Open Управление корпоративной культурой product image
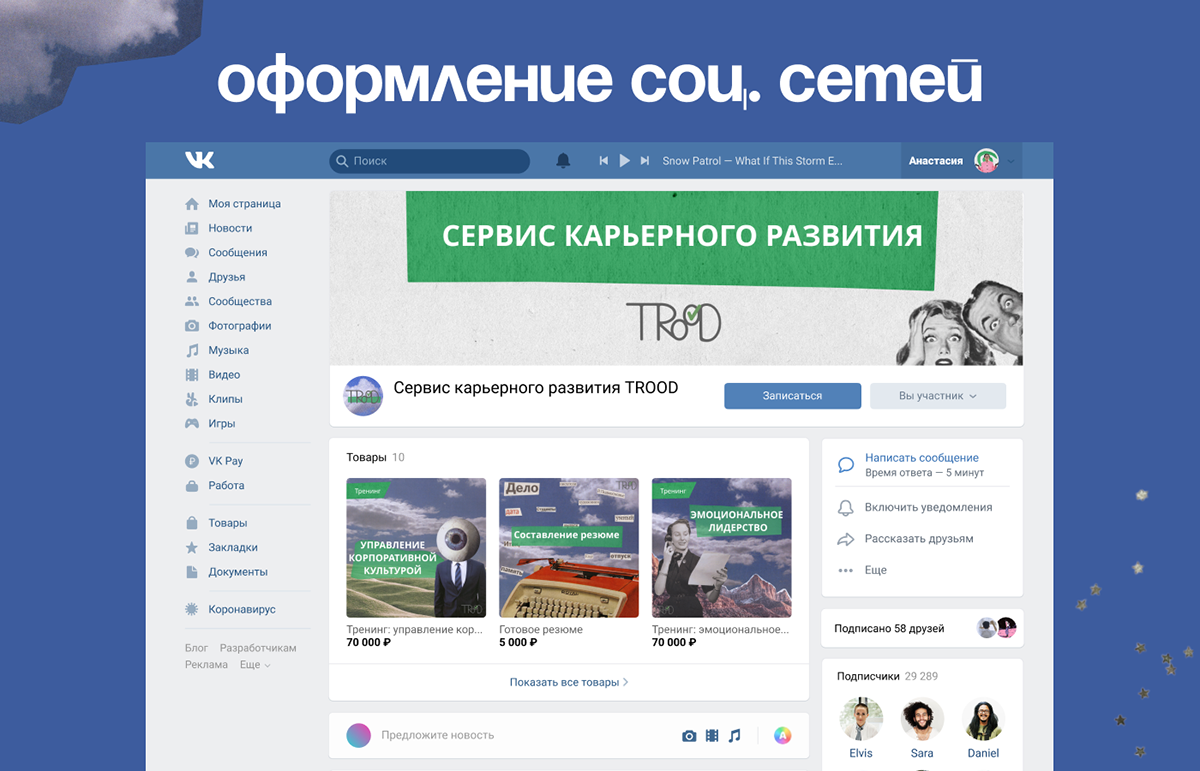The height and width of the screenshot is (771, 1200). 416,548
